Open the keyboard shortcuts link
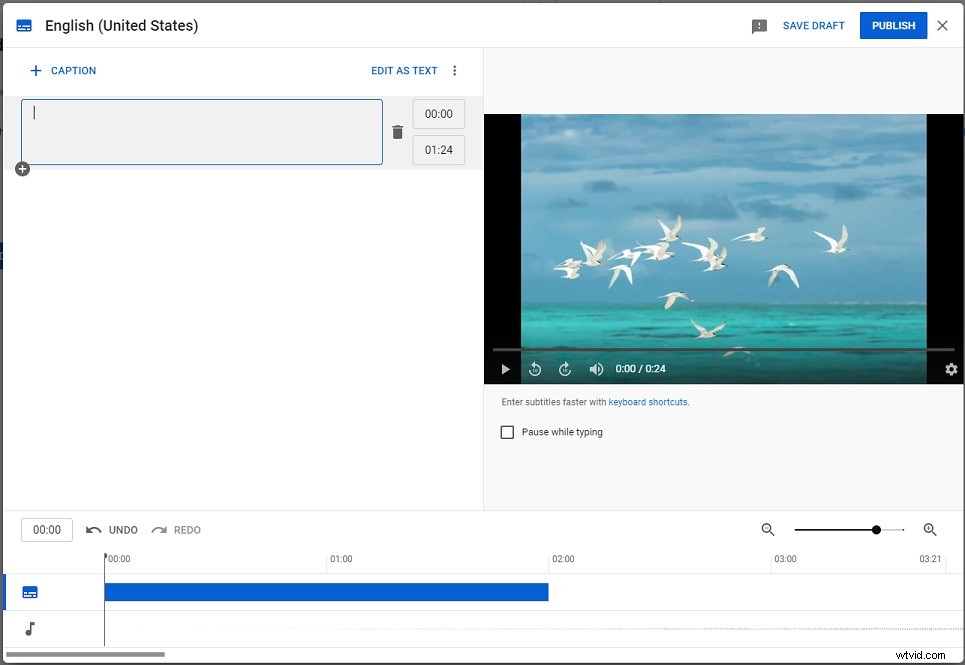The image size is (965, 665). coord(648,401)
